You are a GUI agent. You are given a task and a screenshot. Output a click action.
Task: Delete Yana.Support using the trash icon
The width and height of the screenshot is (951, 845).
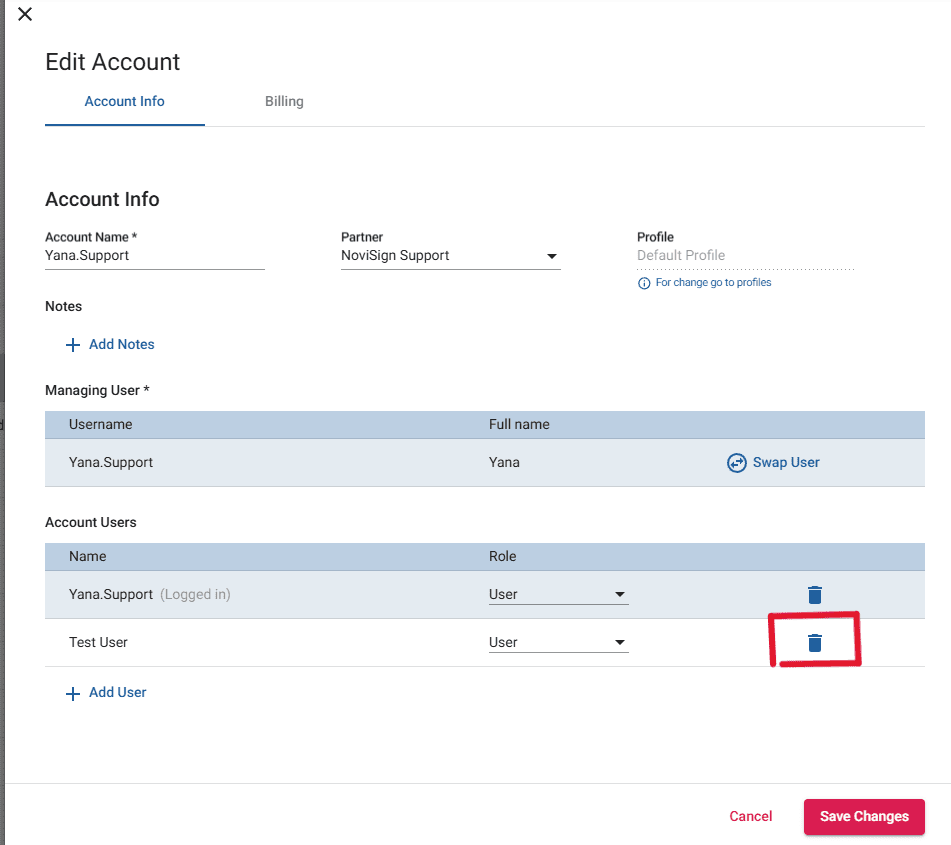tap(814, 595)
